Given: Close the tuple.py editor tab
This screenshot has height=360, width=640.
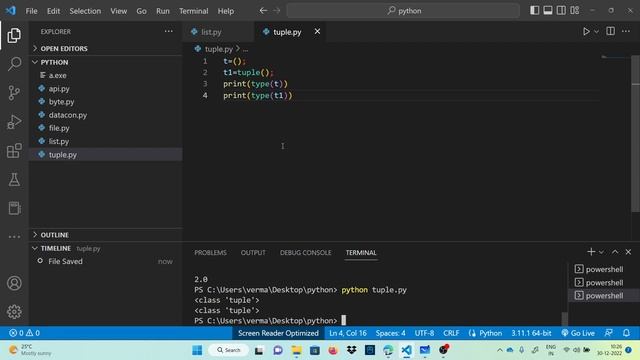Looking at the screenshot, I should click(x=317, y=31).
